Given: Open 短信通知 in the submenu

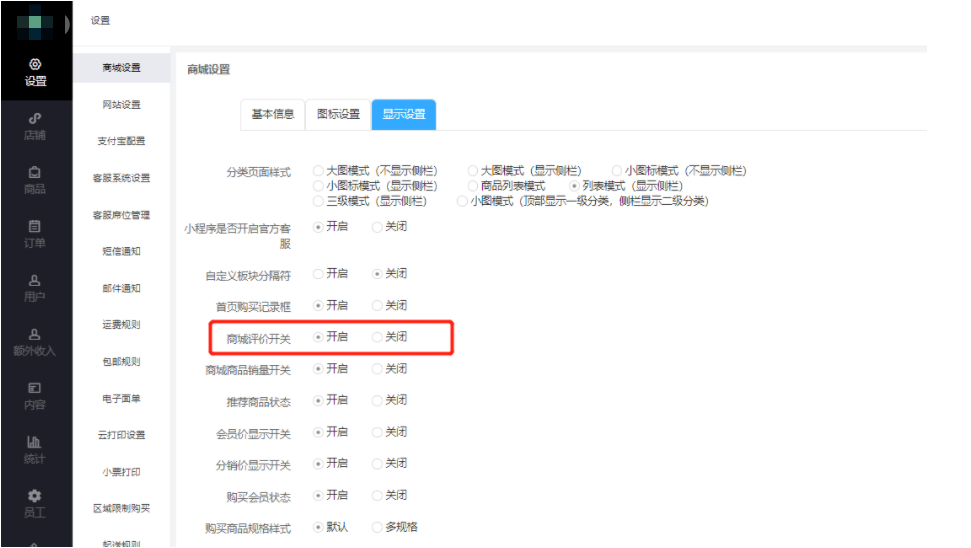Looking at the screenshot, I should [x=121, y=251].
